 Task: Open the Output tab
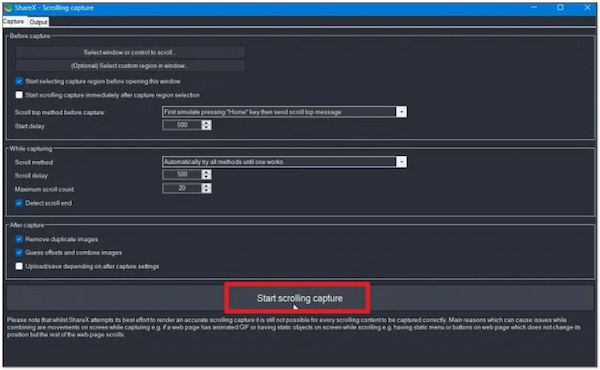38,22
